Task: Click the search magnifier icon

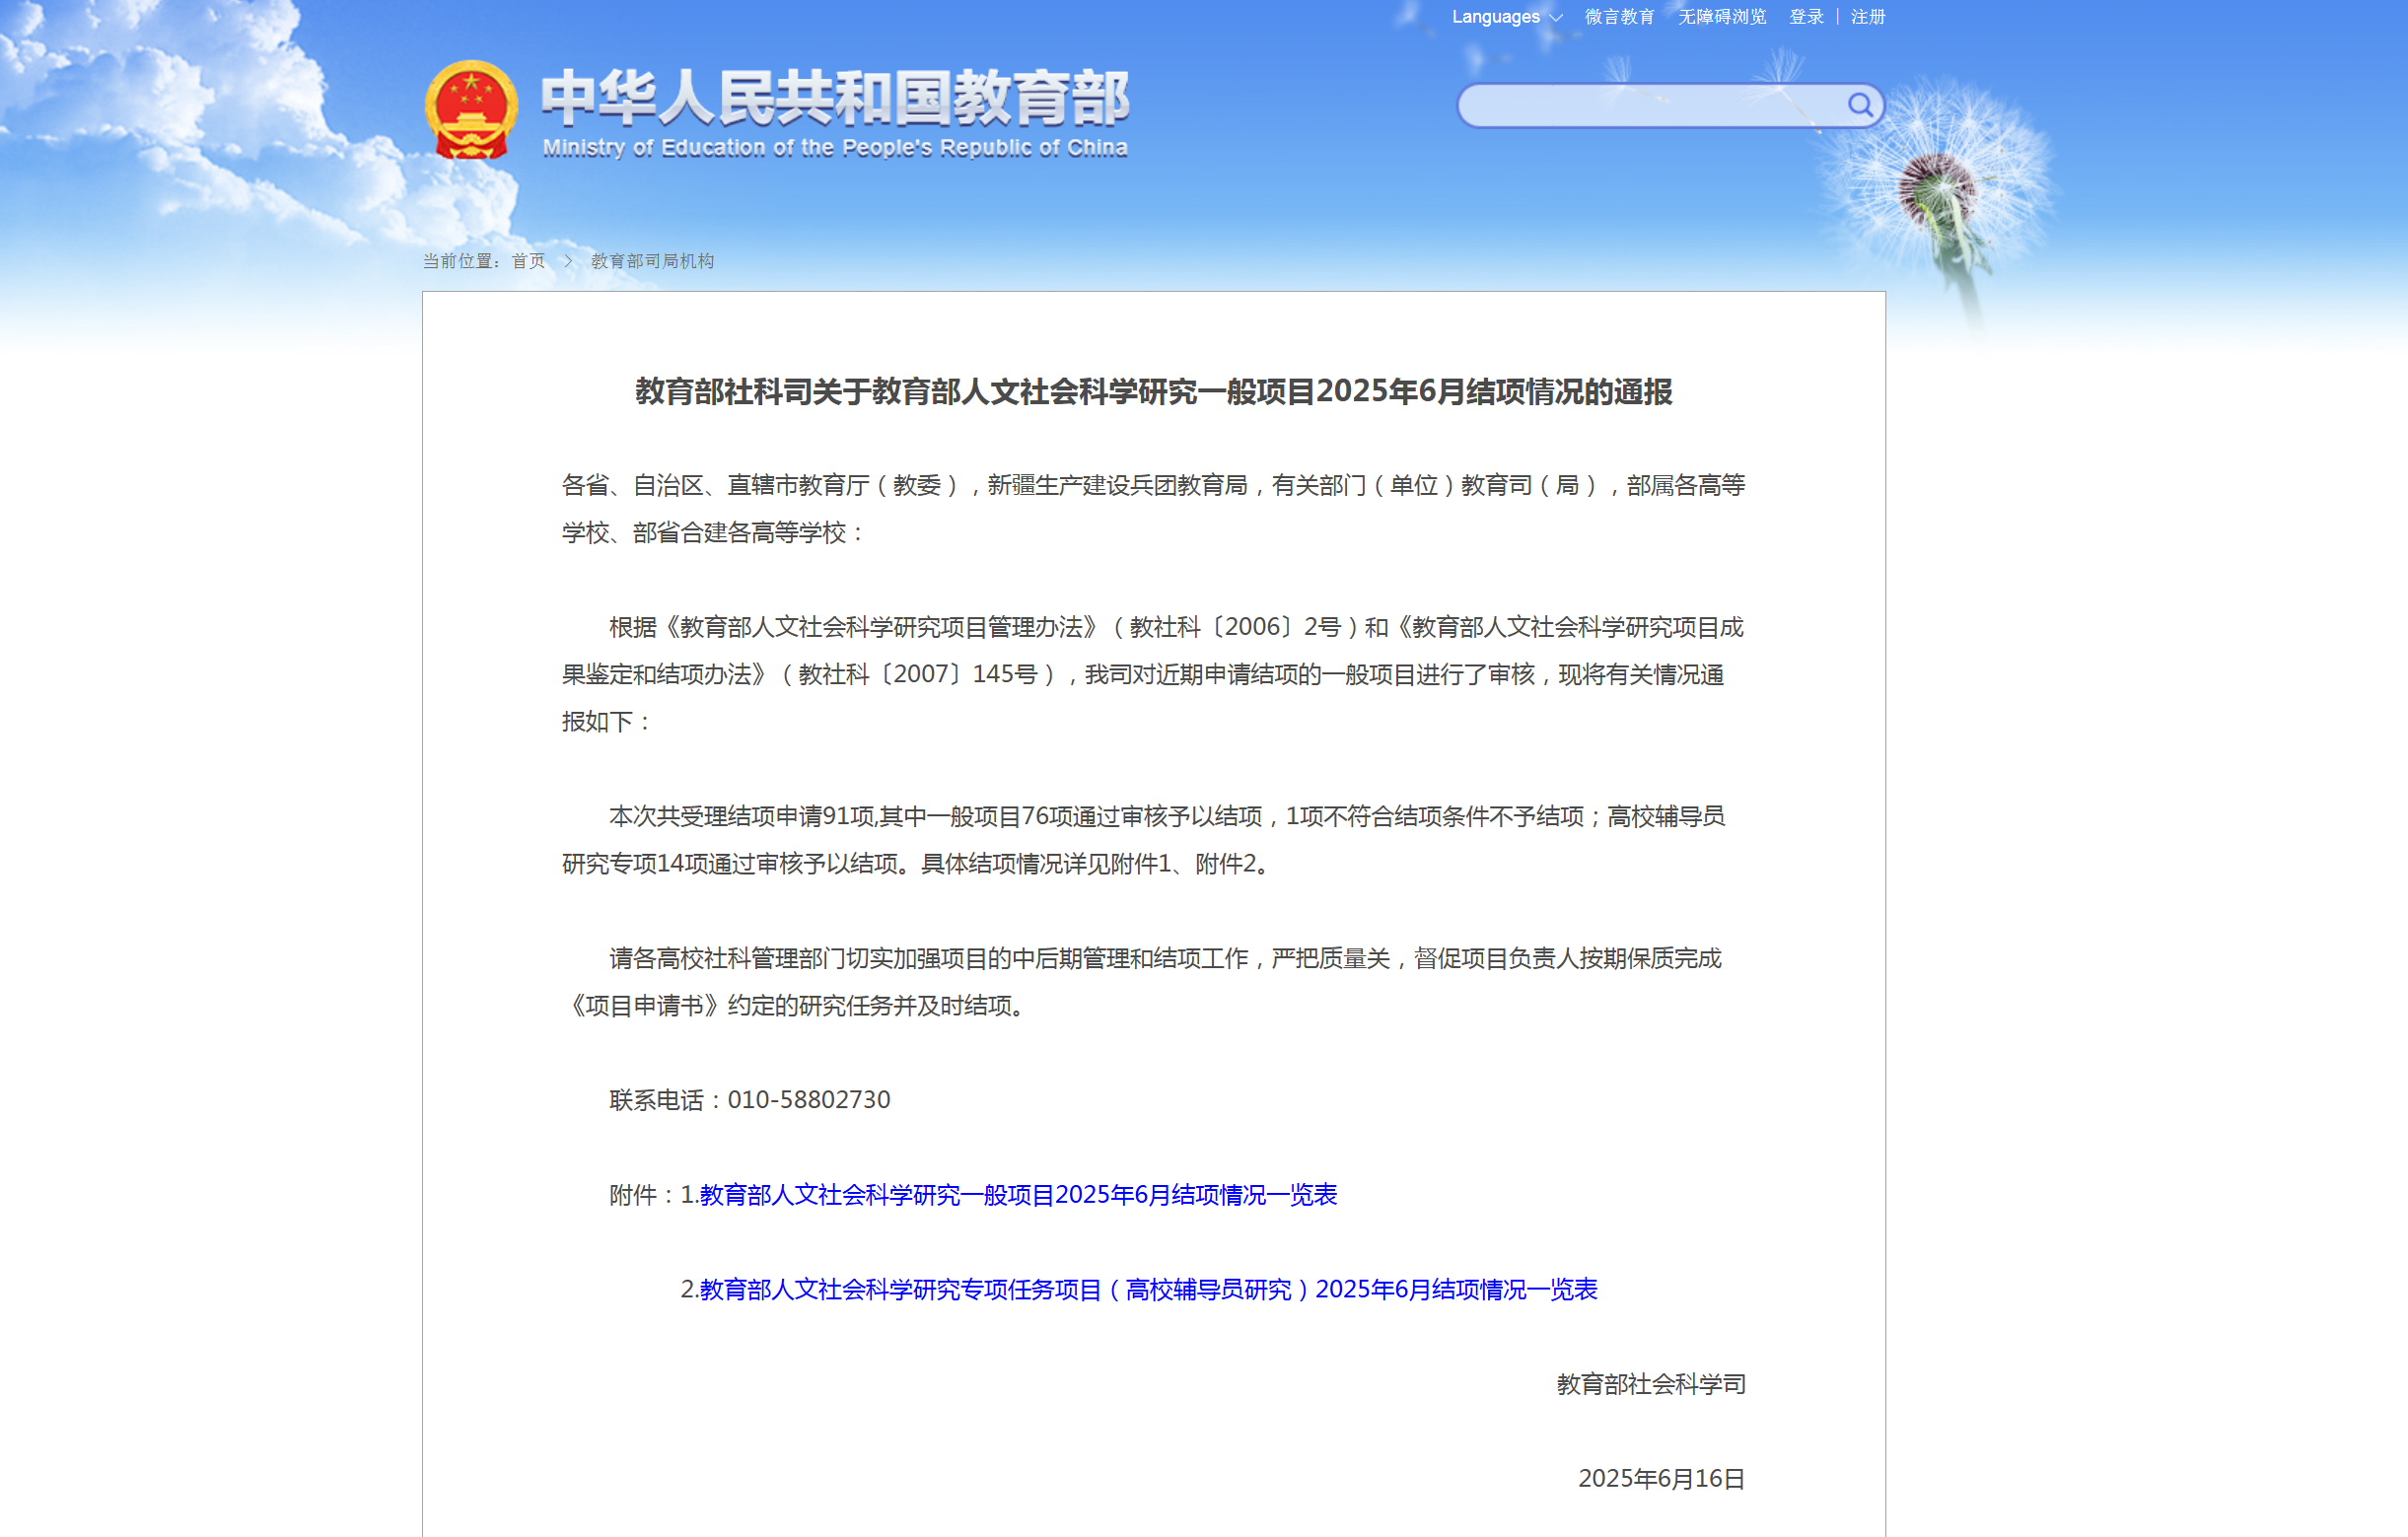Action: point(1859,105)
